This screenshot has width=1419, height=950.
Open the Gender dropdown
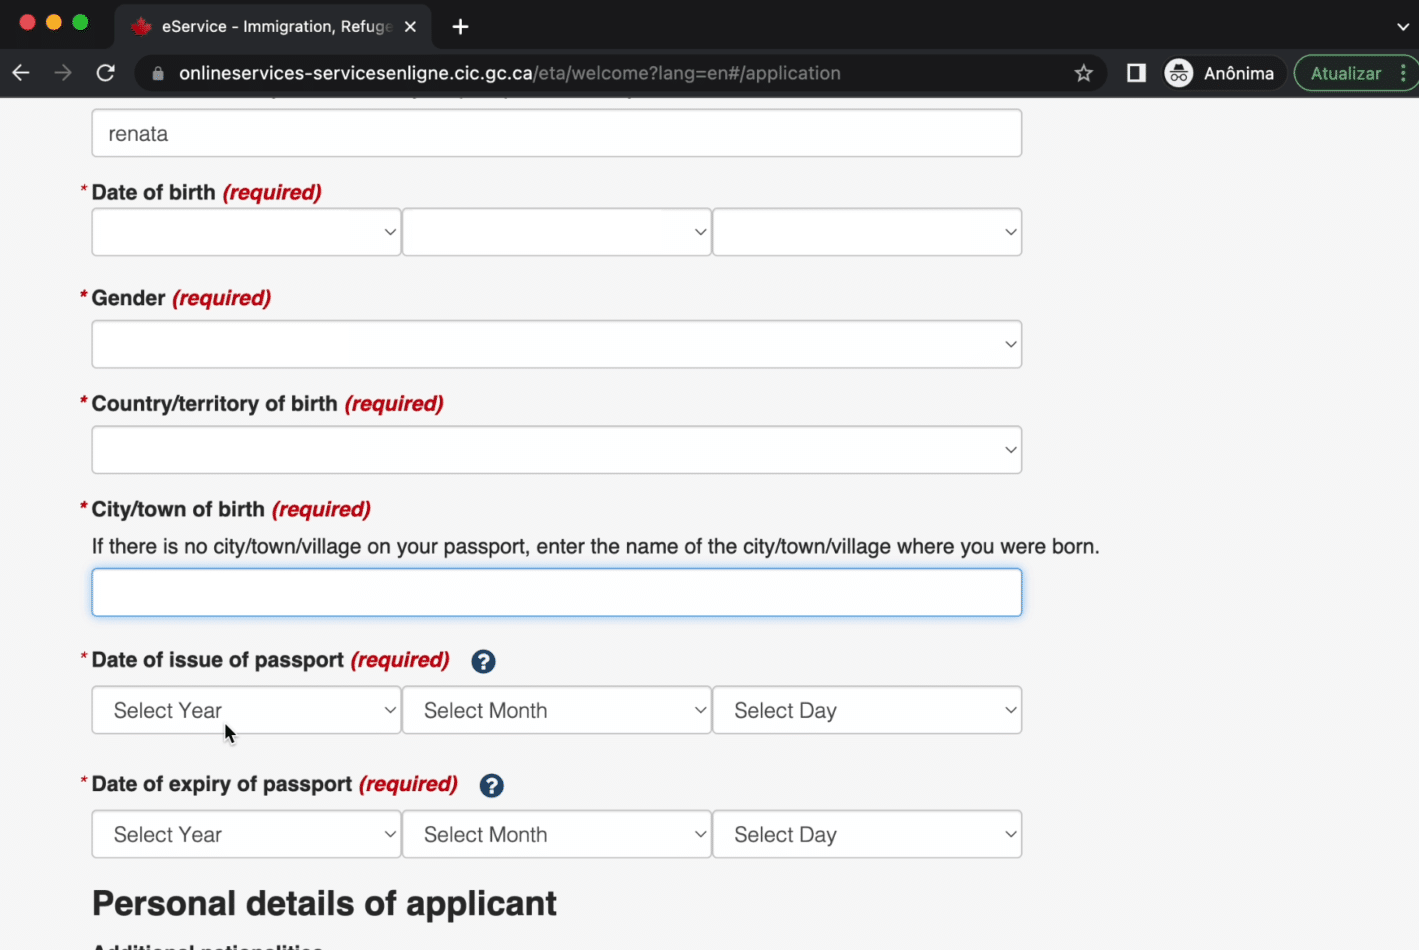pyautogui.click(x=556, y=344)
